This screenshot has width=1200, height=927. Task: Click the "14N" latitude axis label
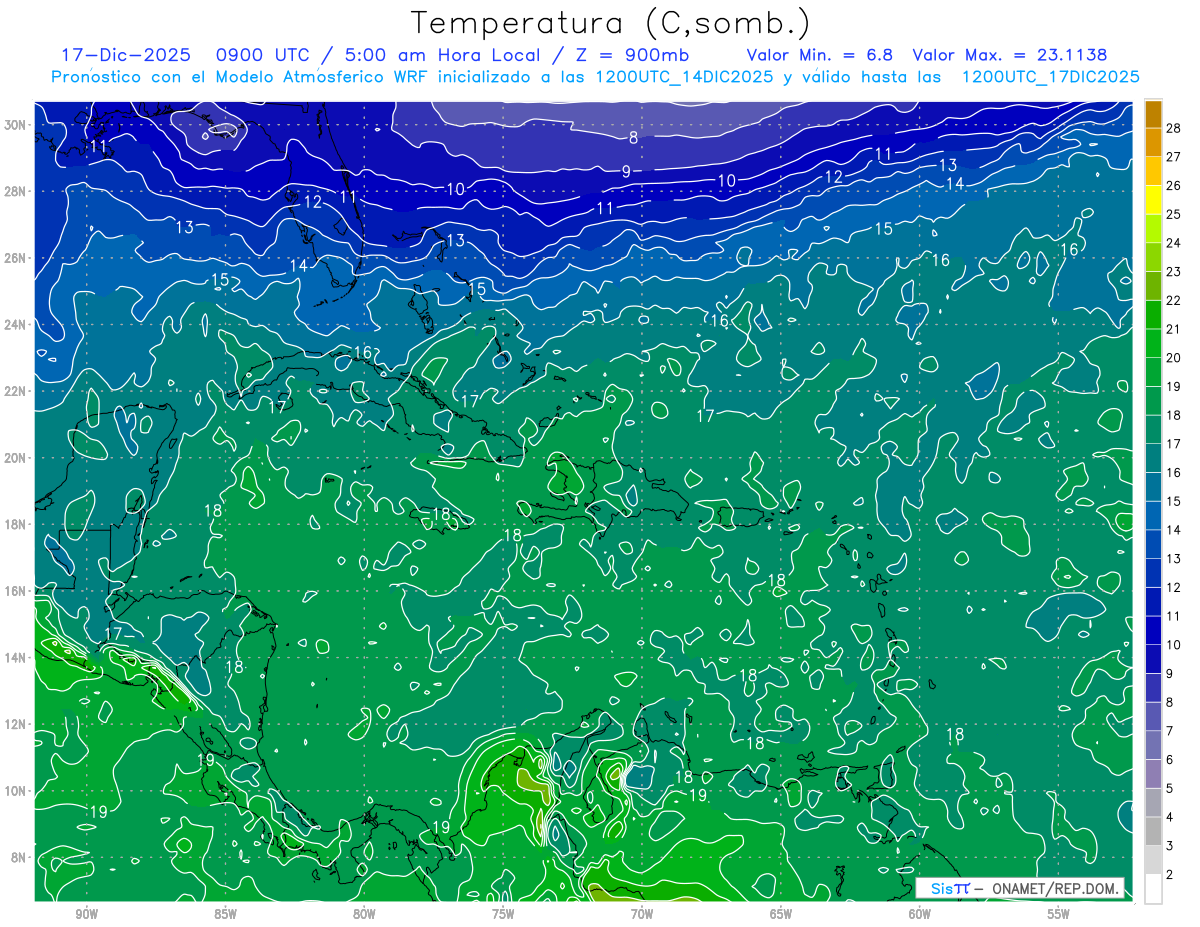pos(15,657)
